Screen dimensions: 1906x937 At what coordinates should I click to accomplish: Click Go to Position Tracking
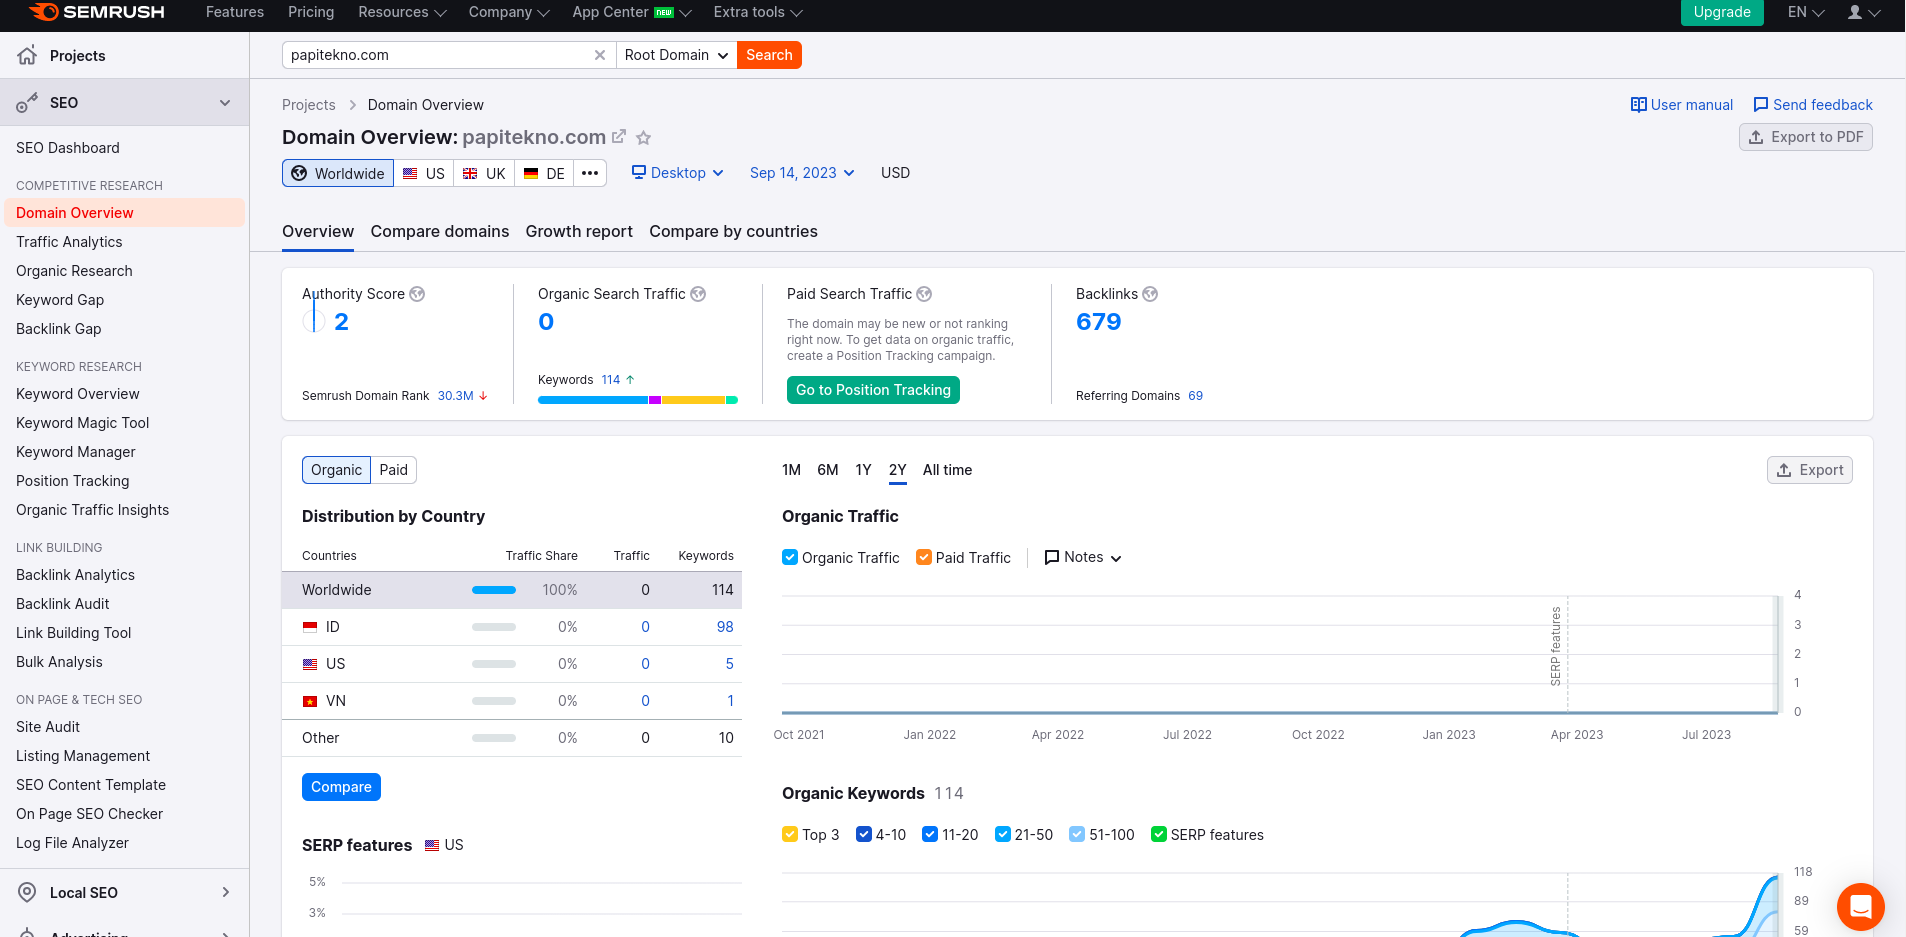(873, 390)
